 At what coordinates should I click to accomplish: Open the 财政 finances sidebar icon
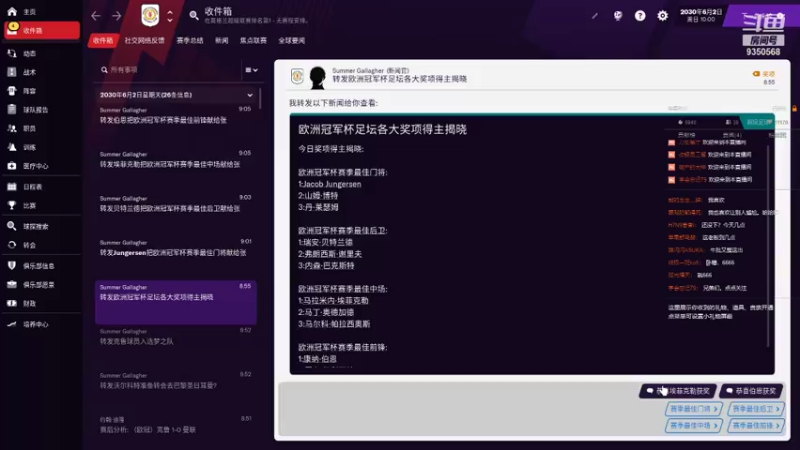[12, 303]
